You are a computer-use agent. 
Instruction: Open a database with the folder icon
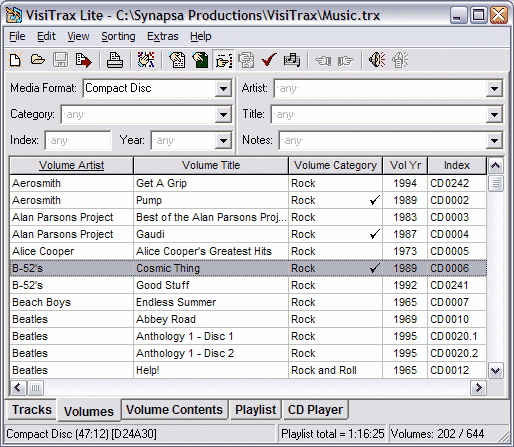pyautogui.click(x=38, y=60)
